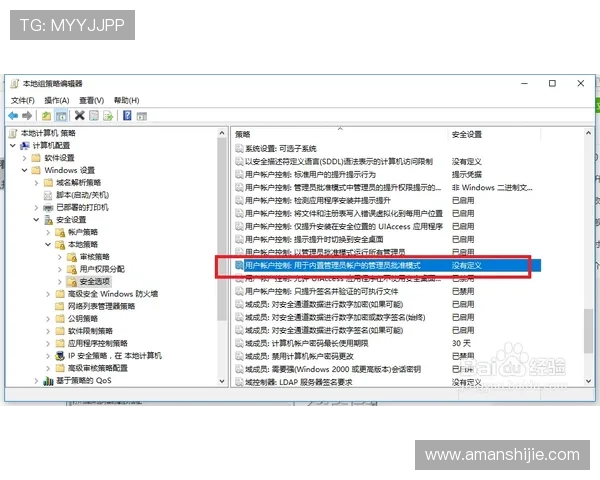Expand the 软件设置 node

tap(24, 158)
